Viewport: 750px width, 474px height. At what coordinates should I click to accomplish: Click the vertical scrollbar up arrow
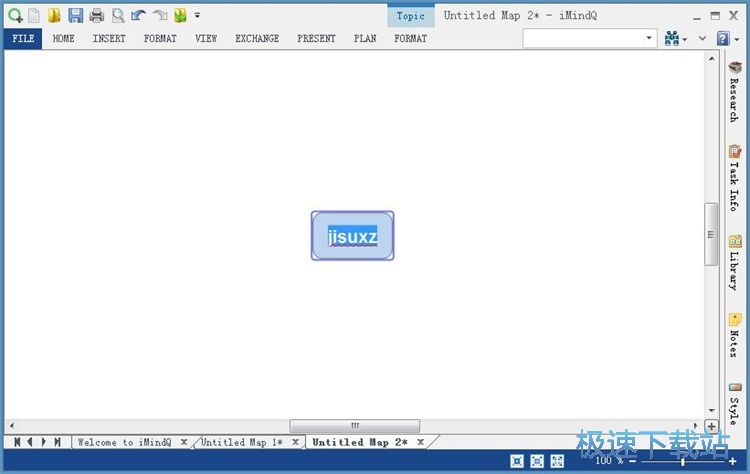click(711, 59)
